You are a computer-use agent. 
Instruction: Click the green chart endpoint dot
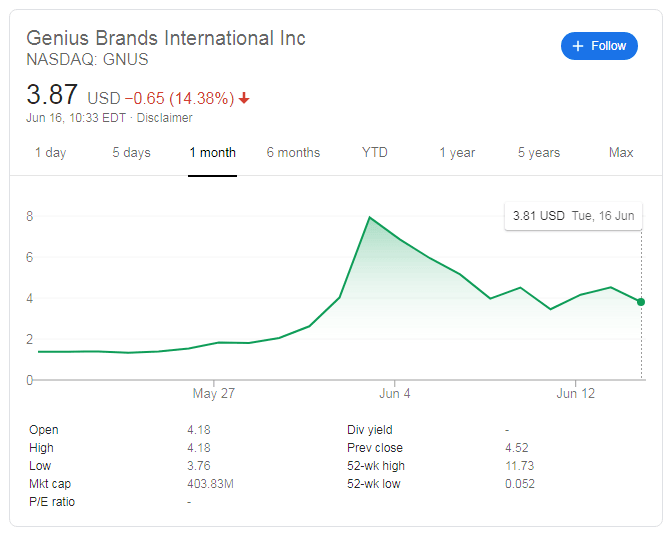[x=641, y=302]
